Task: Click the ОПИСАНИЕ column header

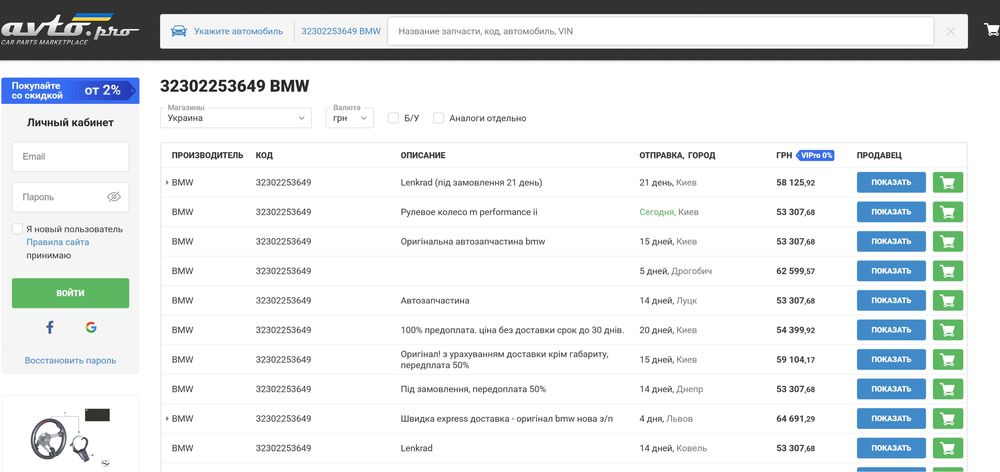Action: tap(423, 155)
